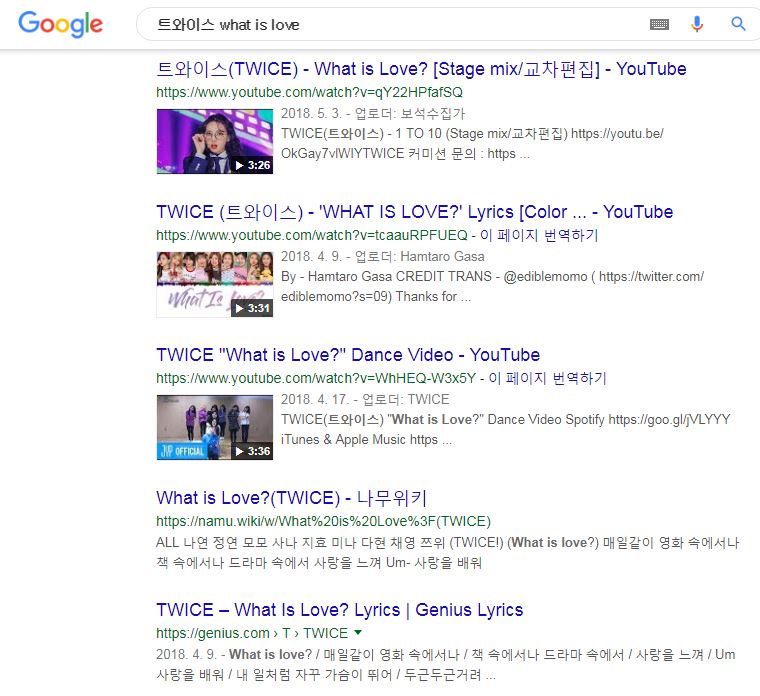Screen dimensions: 760x696
Task: Click the text '2018. 4. 9. - 업로더: Hamtaro Gasa'
Action: 382,256
